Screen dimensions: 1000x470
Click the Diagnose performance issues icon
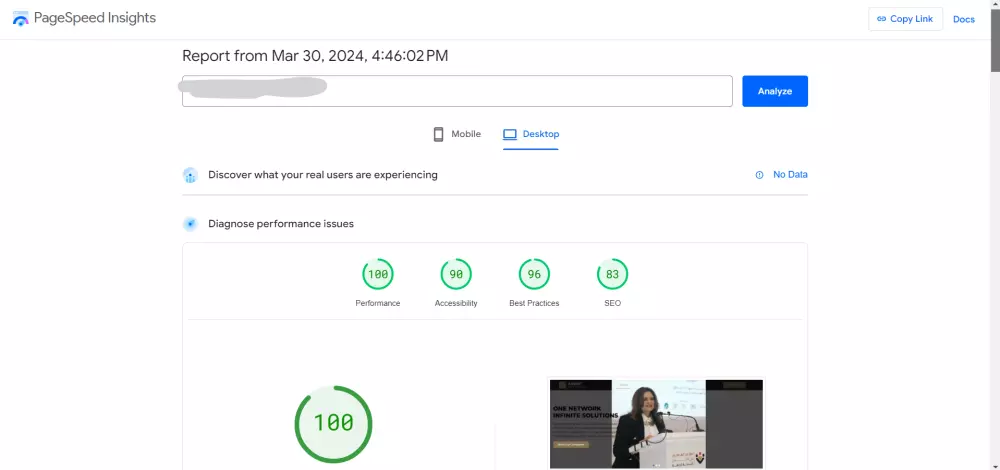tap(190, 224)
